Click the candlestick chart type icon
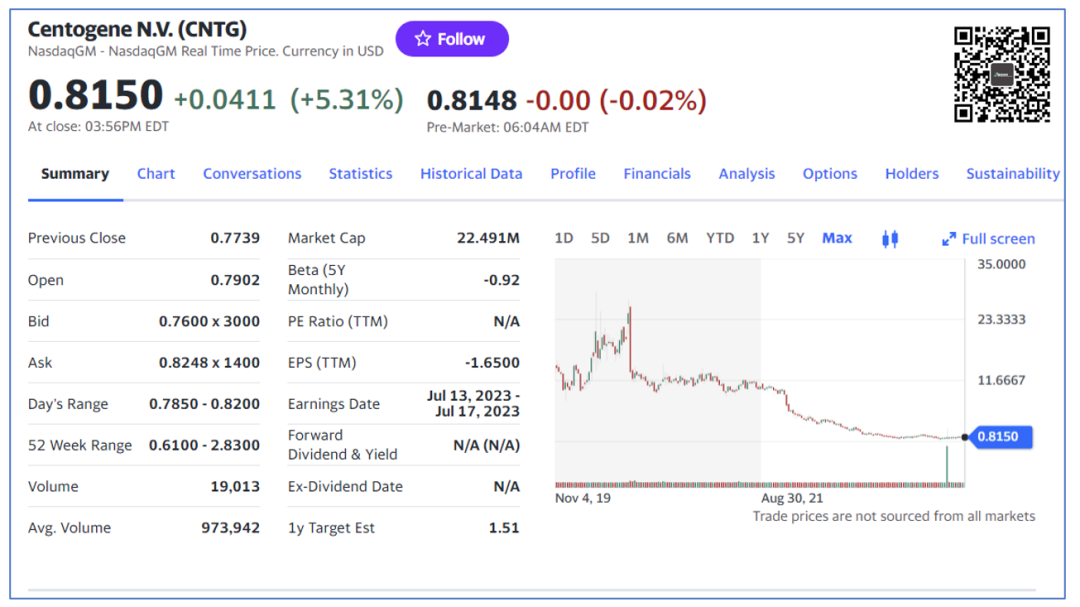Image resolution: width=1080 pixels, height=607 pixels. pos(890,238)
